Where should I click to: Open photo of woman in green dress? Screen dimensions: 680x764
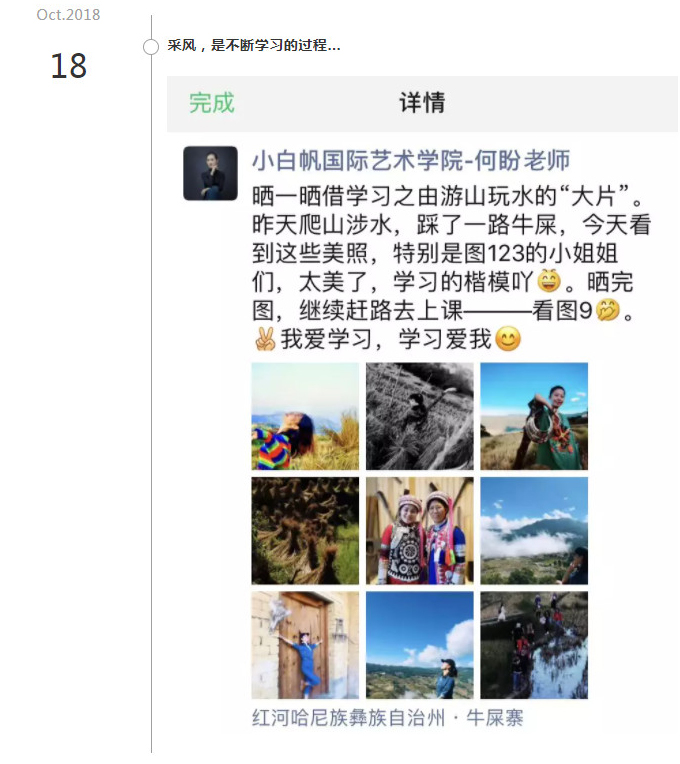coord(534,416)
